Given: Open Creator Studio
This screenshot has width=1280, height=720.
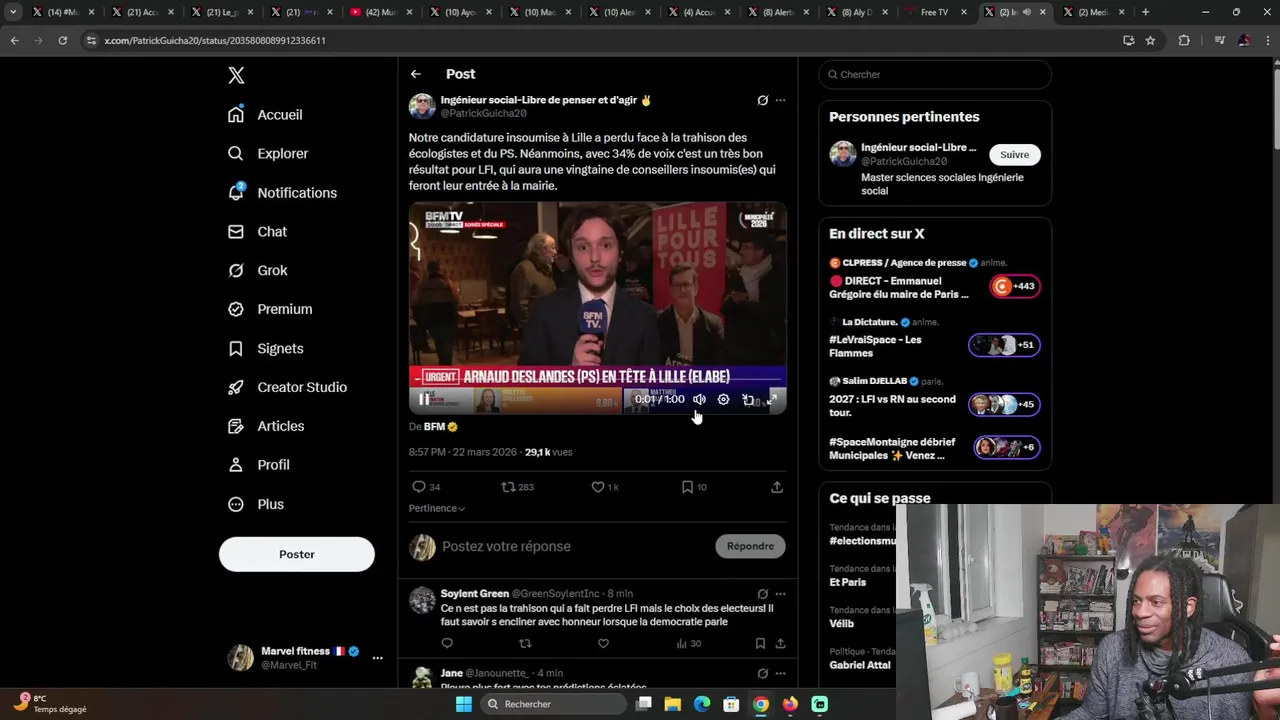Looking at the screenshot, I should tap(287, 388).
